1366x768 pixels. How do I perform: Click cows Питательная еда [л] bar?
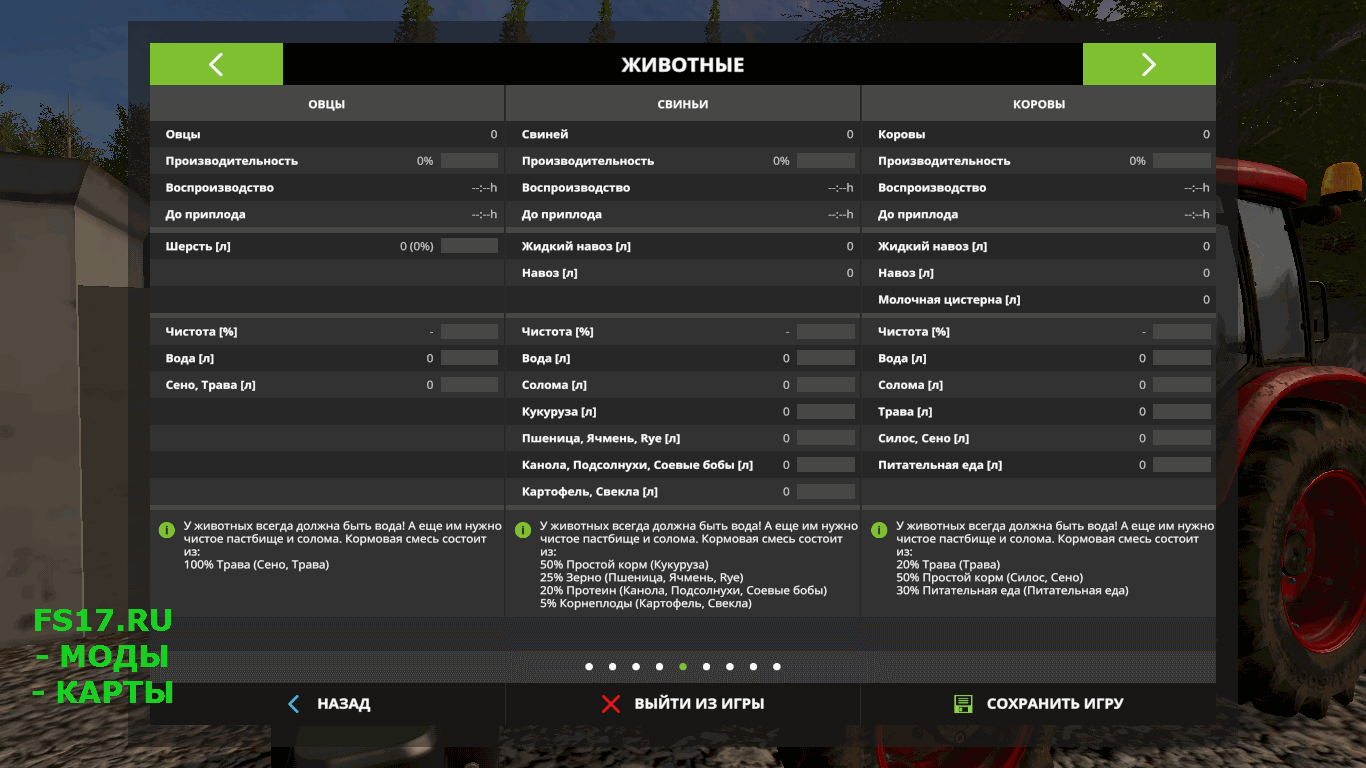[x=1182, y=465]
